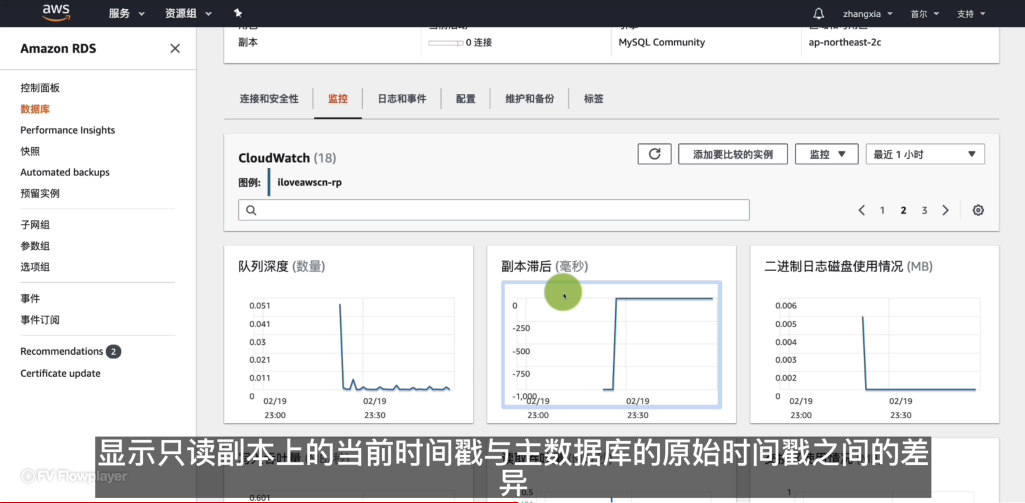Open zhangxia account menu
Screen dimensions: 1025x503
(865, 14)
